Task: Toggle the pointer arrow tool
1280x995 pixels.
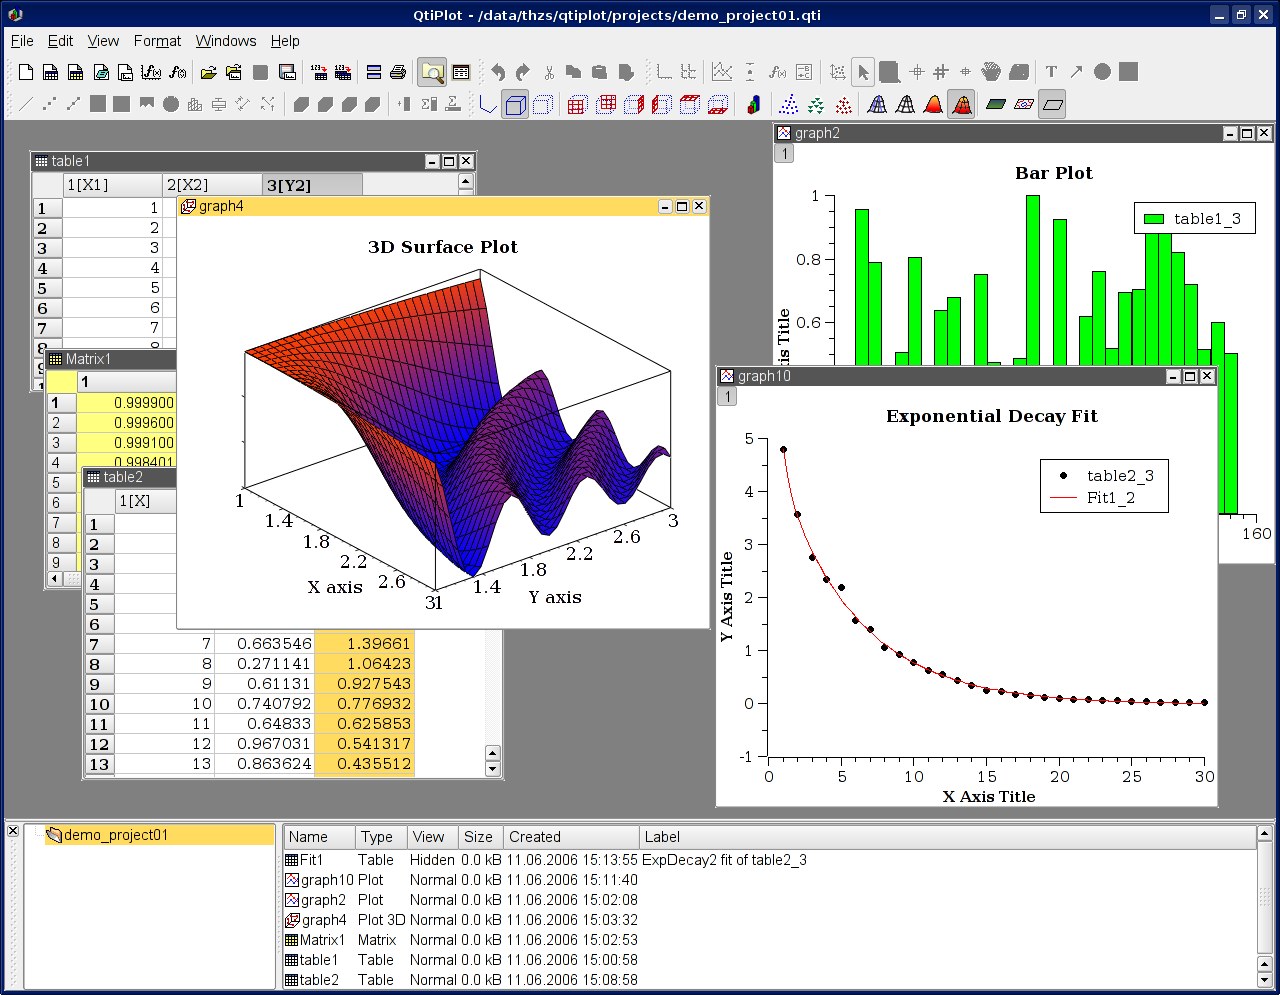Action: pyautogui.click(x=863, y=72)
